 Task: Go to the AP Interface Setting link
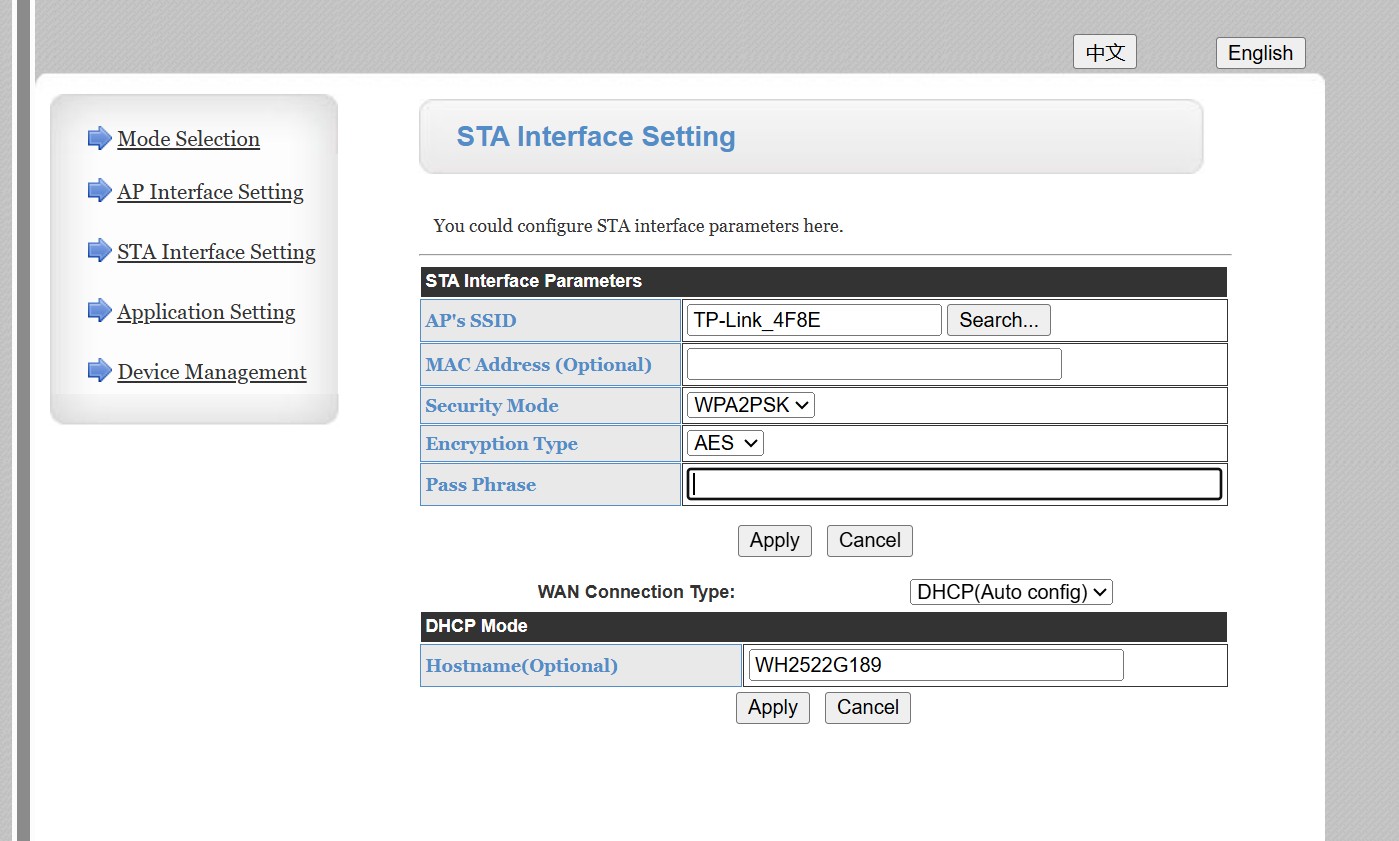(210, 192)
